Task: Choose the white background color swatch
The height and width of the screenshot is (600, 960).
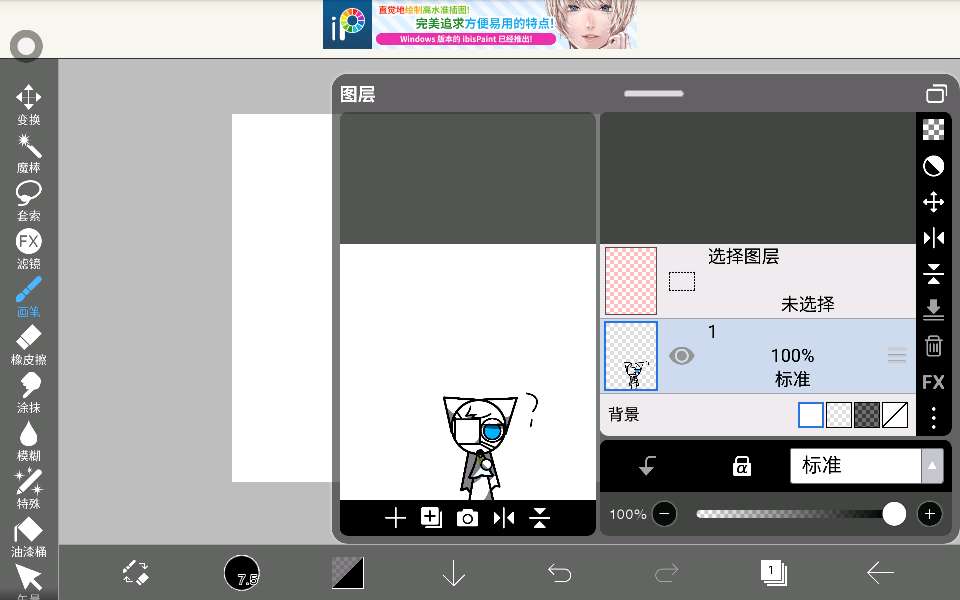Action: click(x=811, y=415)
